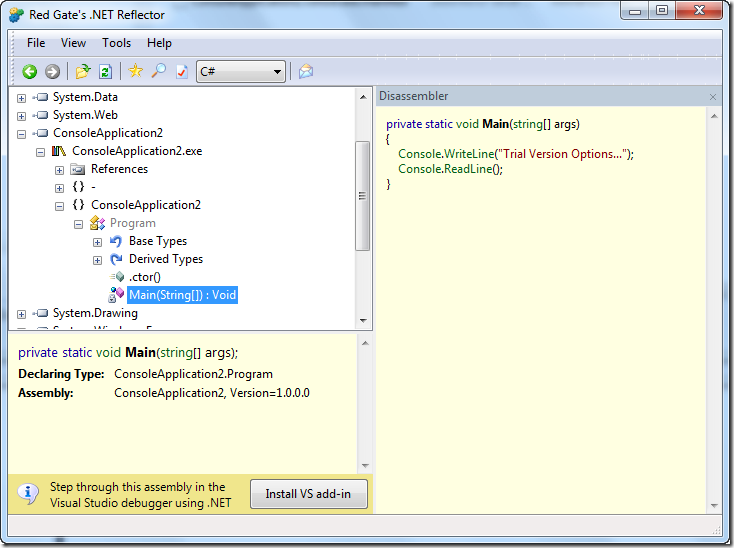Image resolution: width=734 pixels, height=548 pixels.
Task: Click Console.ReadLine link in disassembler code
Action: click(444, 169)
